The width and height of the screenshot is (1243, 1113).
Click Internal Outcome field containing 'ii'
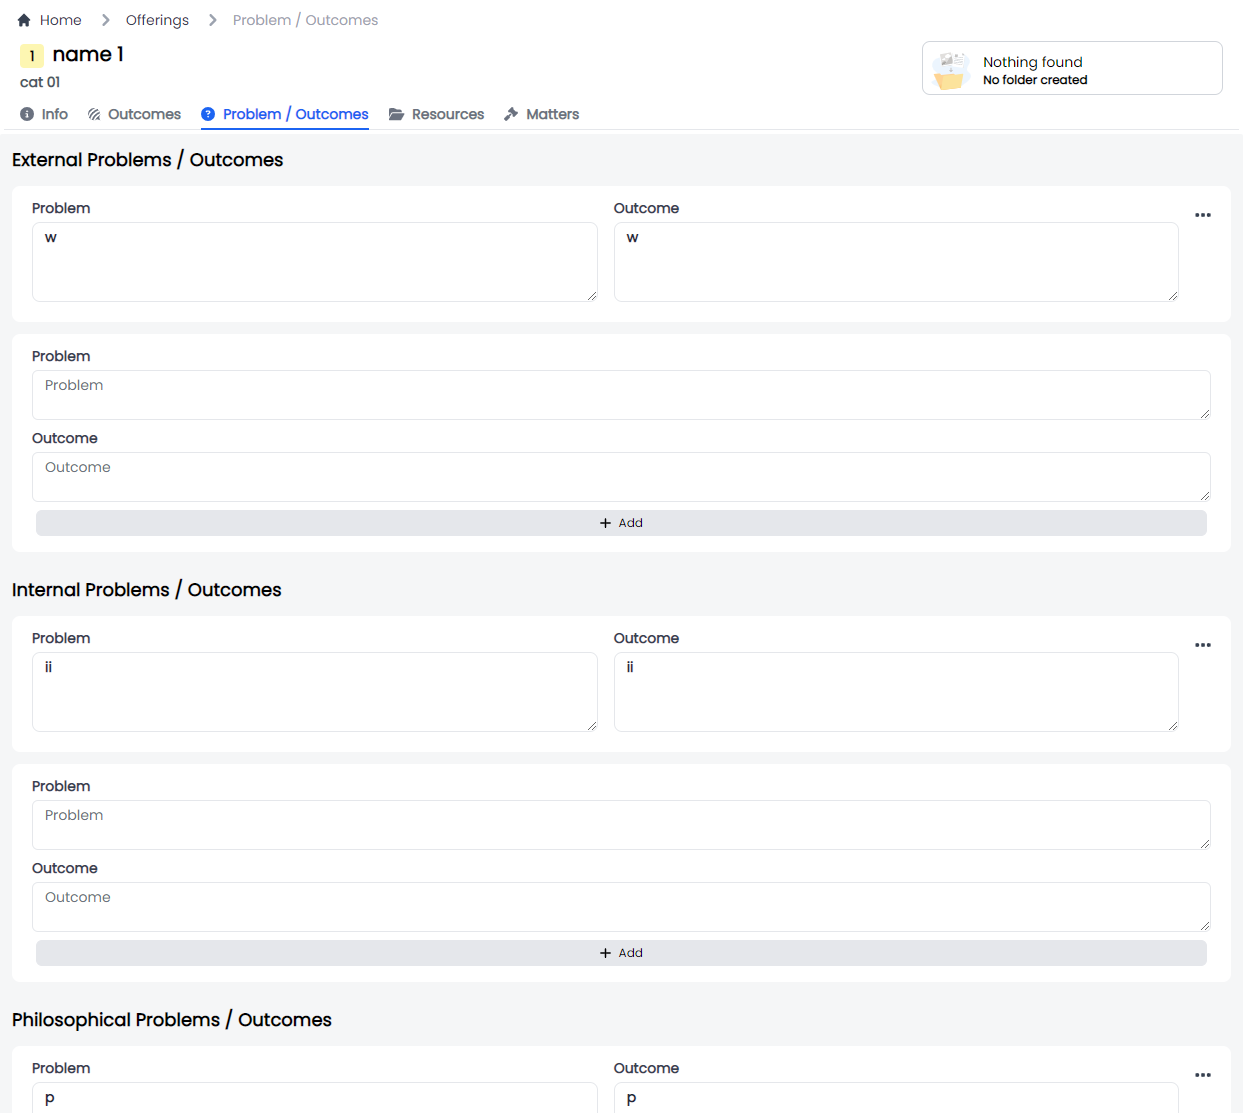pyautogui.click(x=895, y=692)
